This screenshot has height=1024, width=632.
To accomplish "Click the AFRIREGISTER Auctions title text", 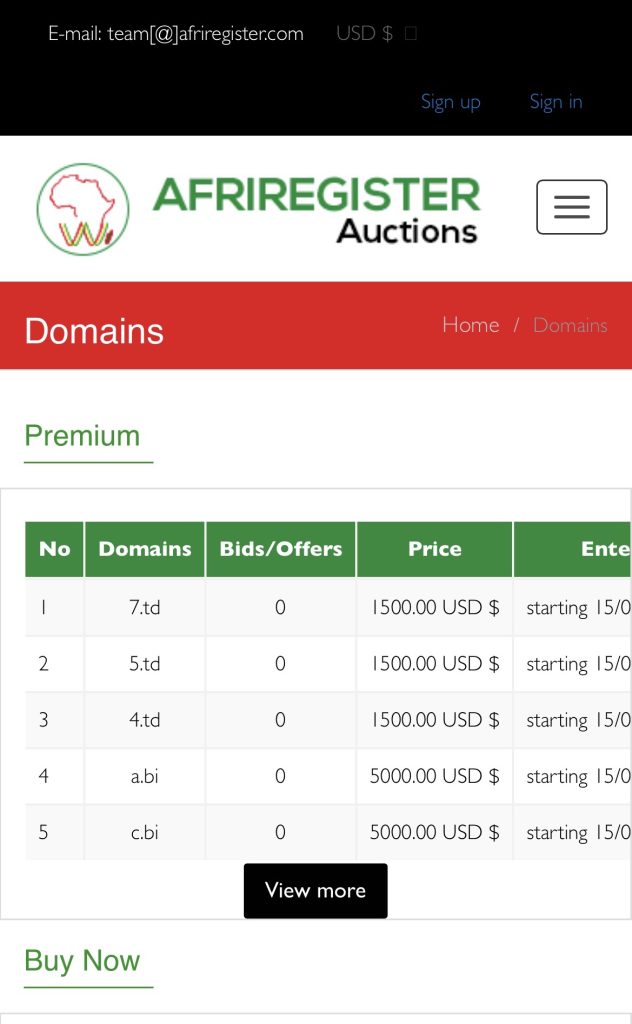I will tap(317, 210).
